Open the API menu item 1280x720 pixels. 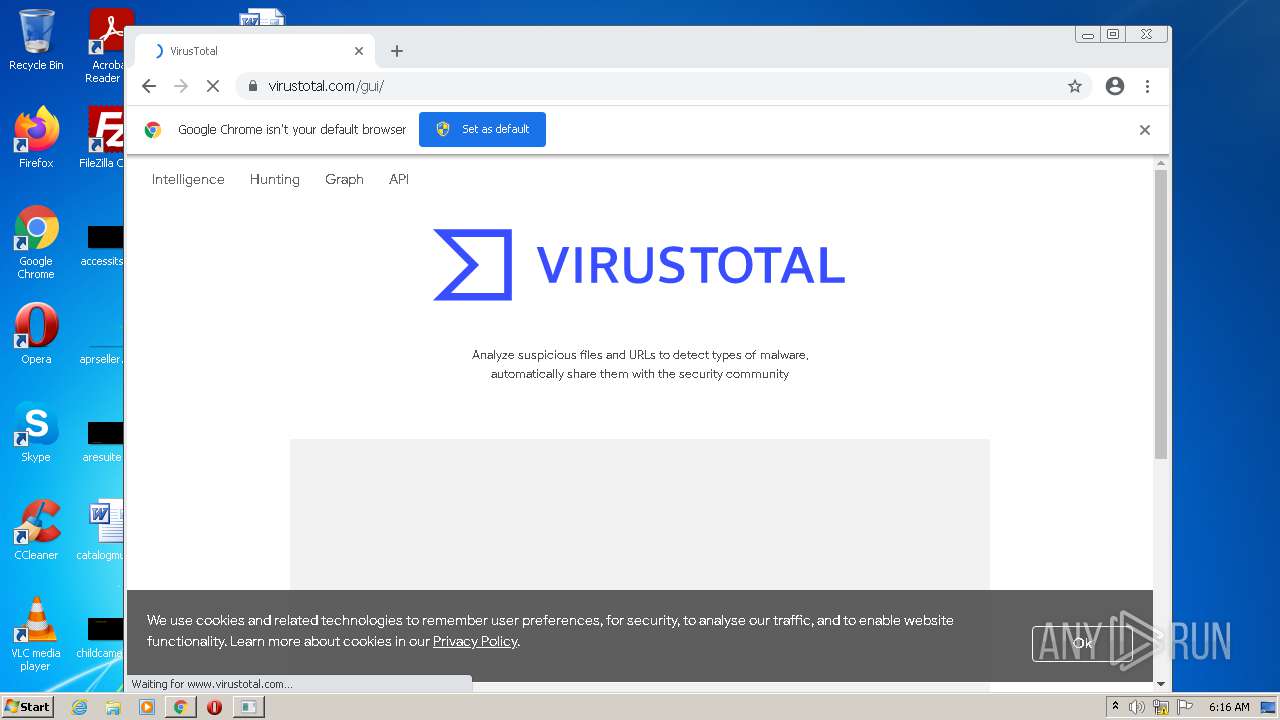[399, 179]
